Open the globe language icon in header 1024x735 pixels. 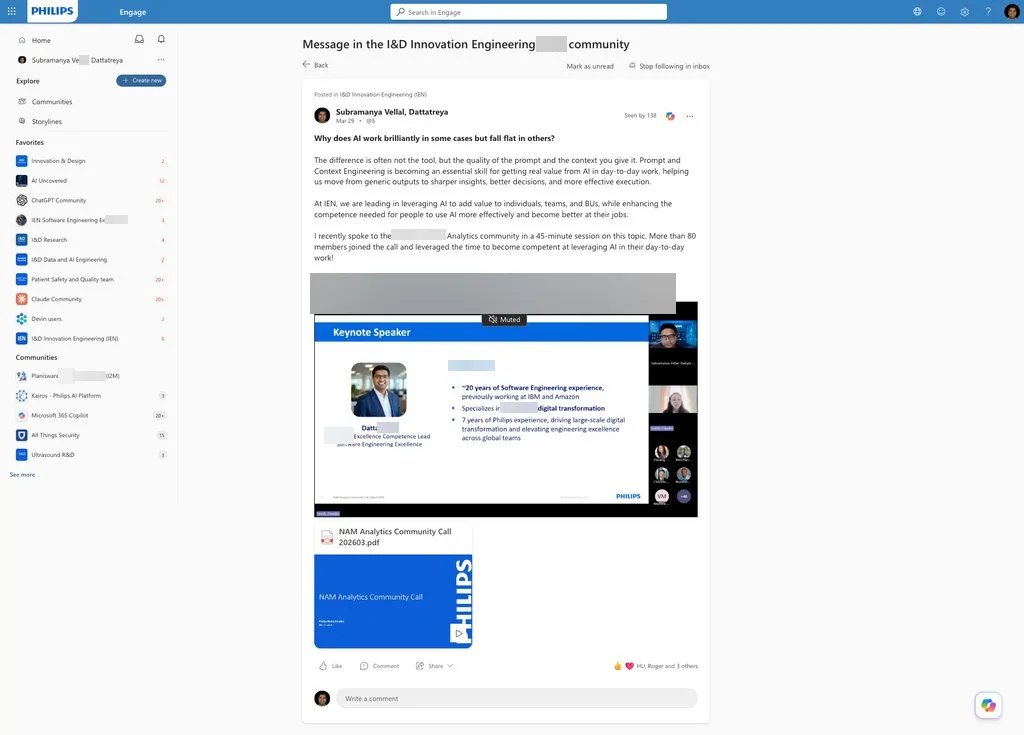point(918,11)
